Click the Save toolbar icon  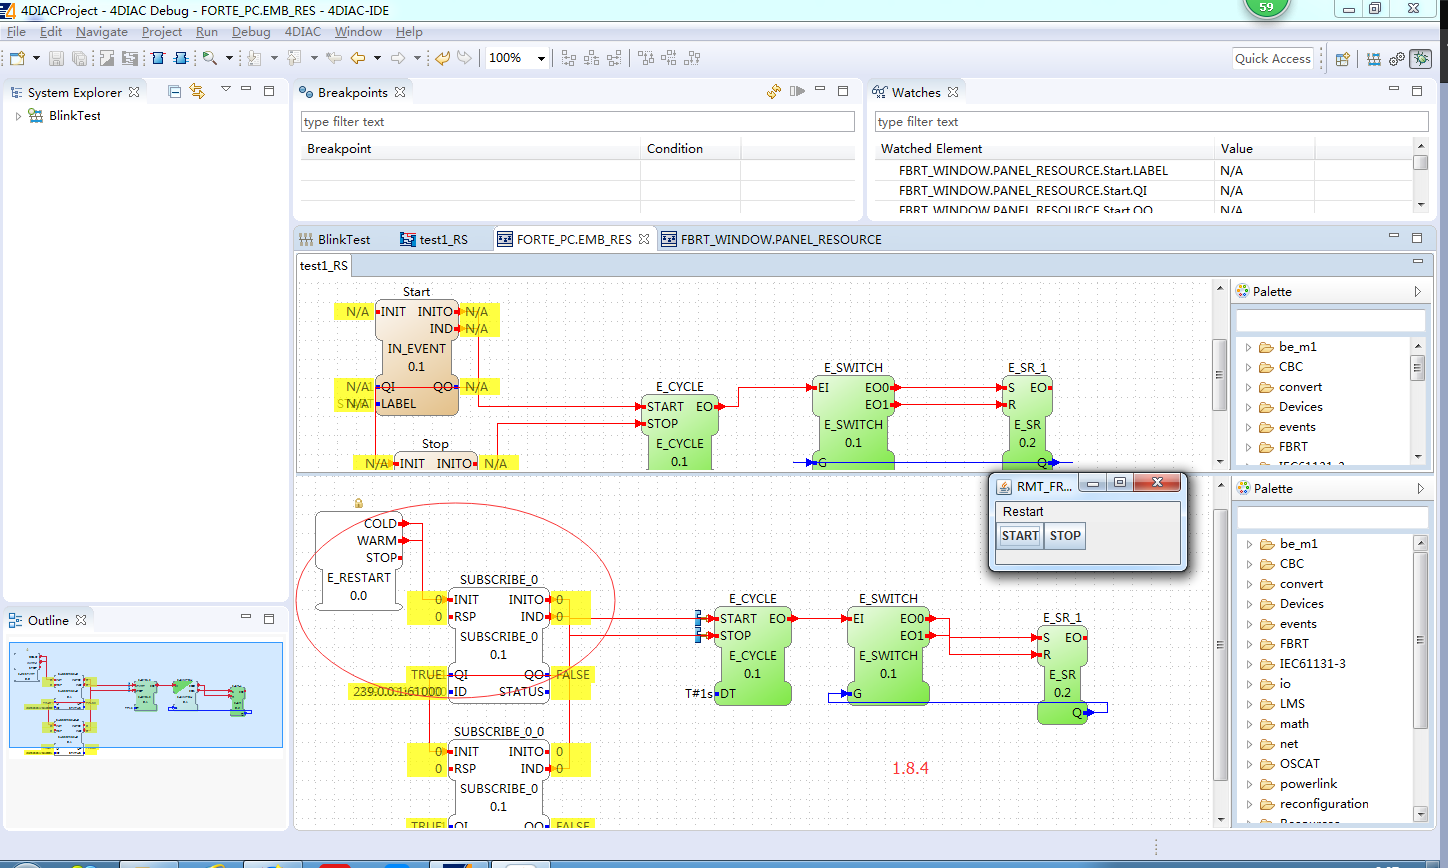56,58
